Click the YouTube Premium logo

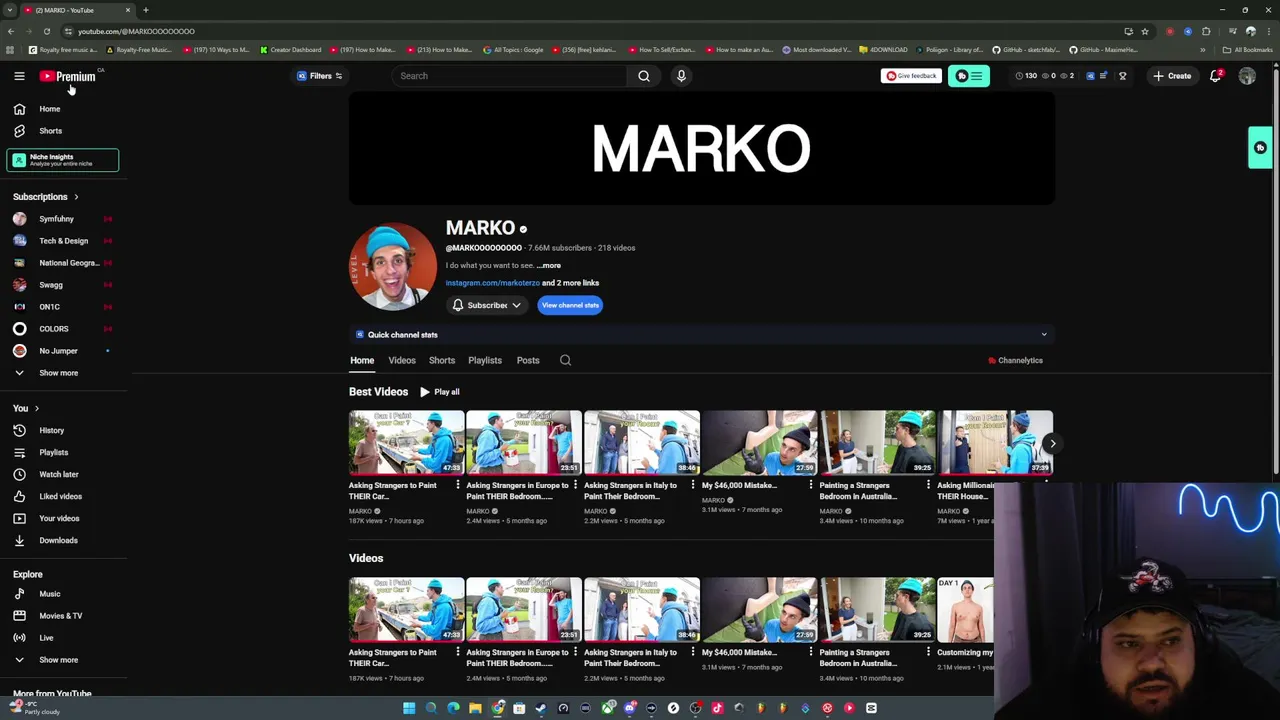(68, 76)
